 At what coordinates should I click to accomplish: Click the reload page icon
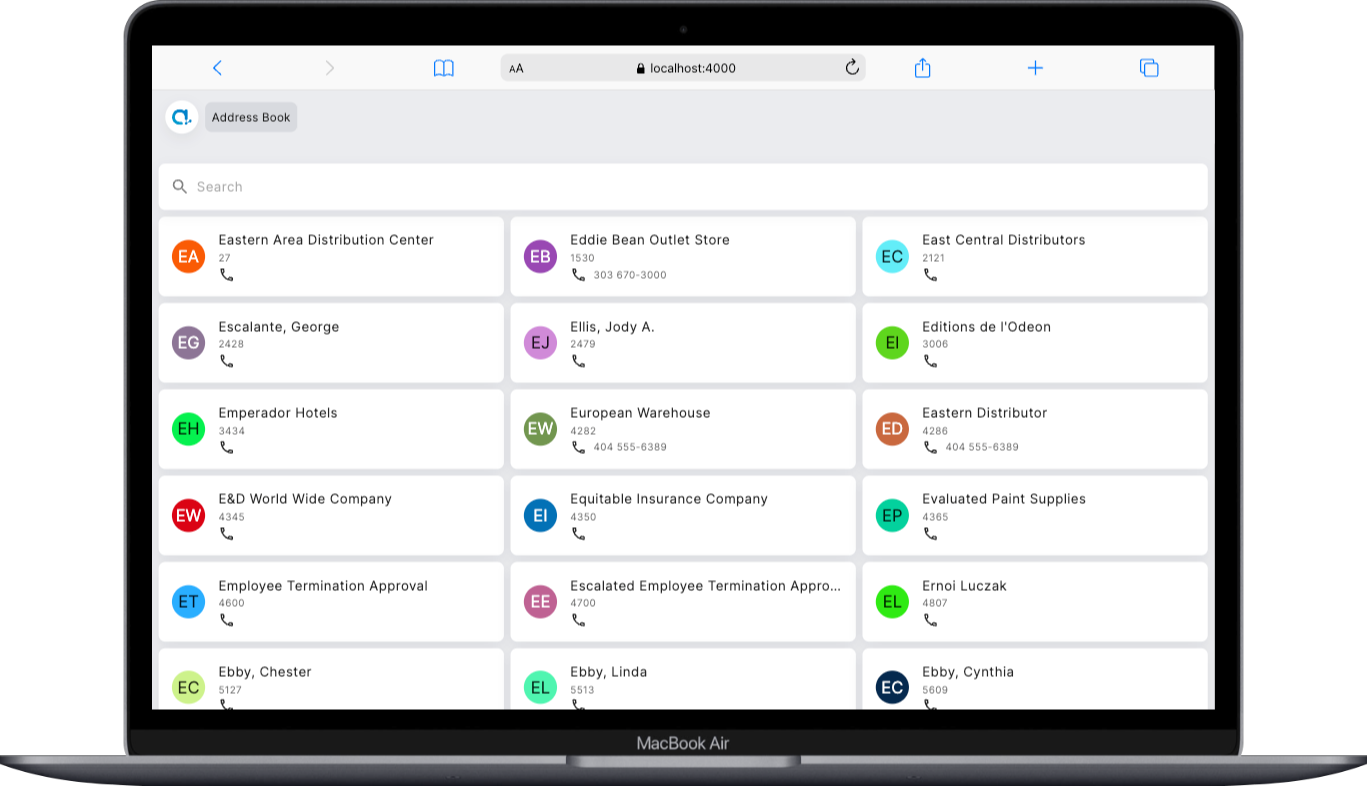[x=852, y=68]
